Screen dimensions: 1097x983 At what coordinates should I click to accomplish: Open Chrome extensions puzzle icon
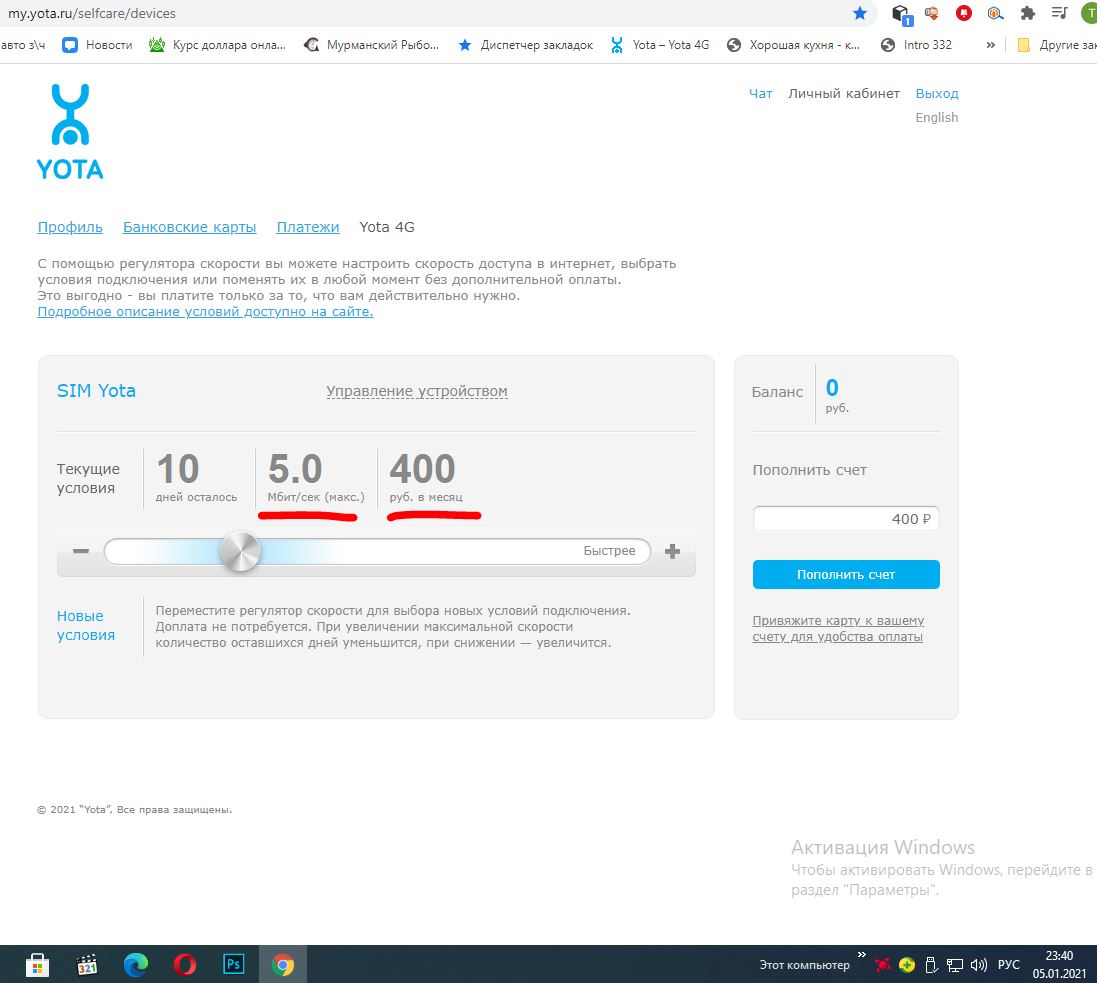1027,14
